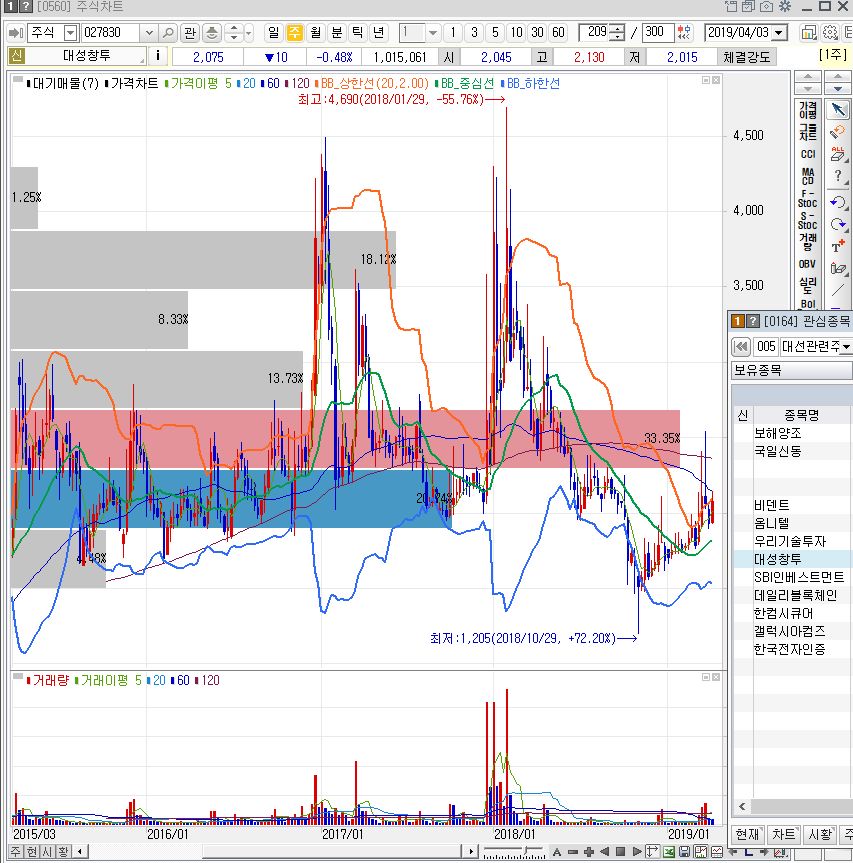Click the 005 group number field
853x863 pixels.
pyautogui.click(x=766, y=346)
